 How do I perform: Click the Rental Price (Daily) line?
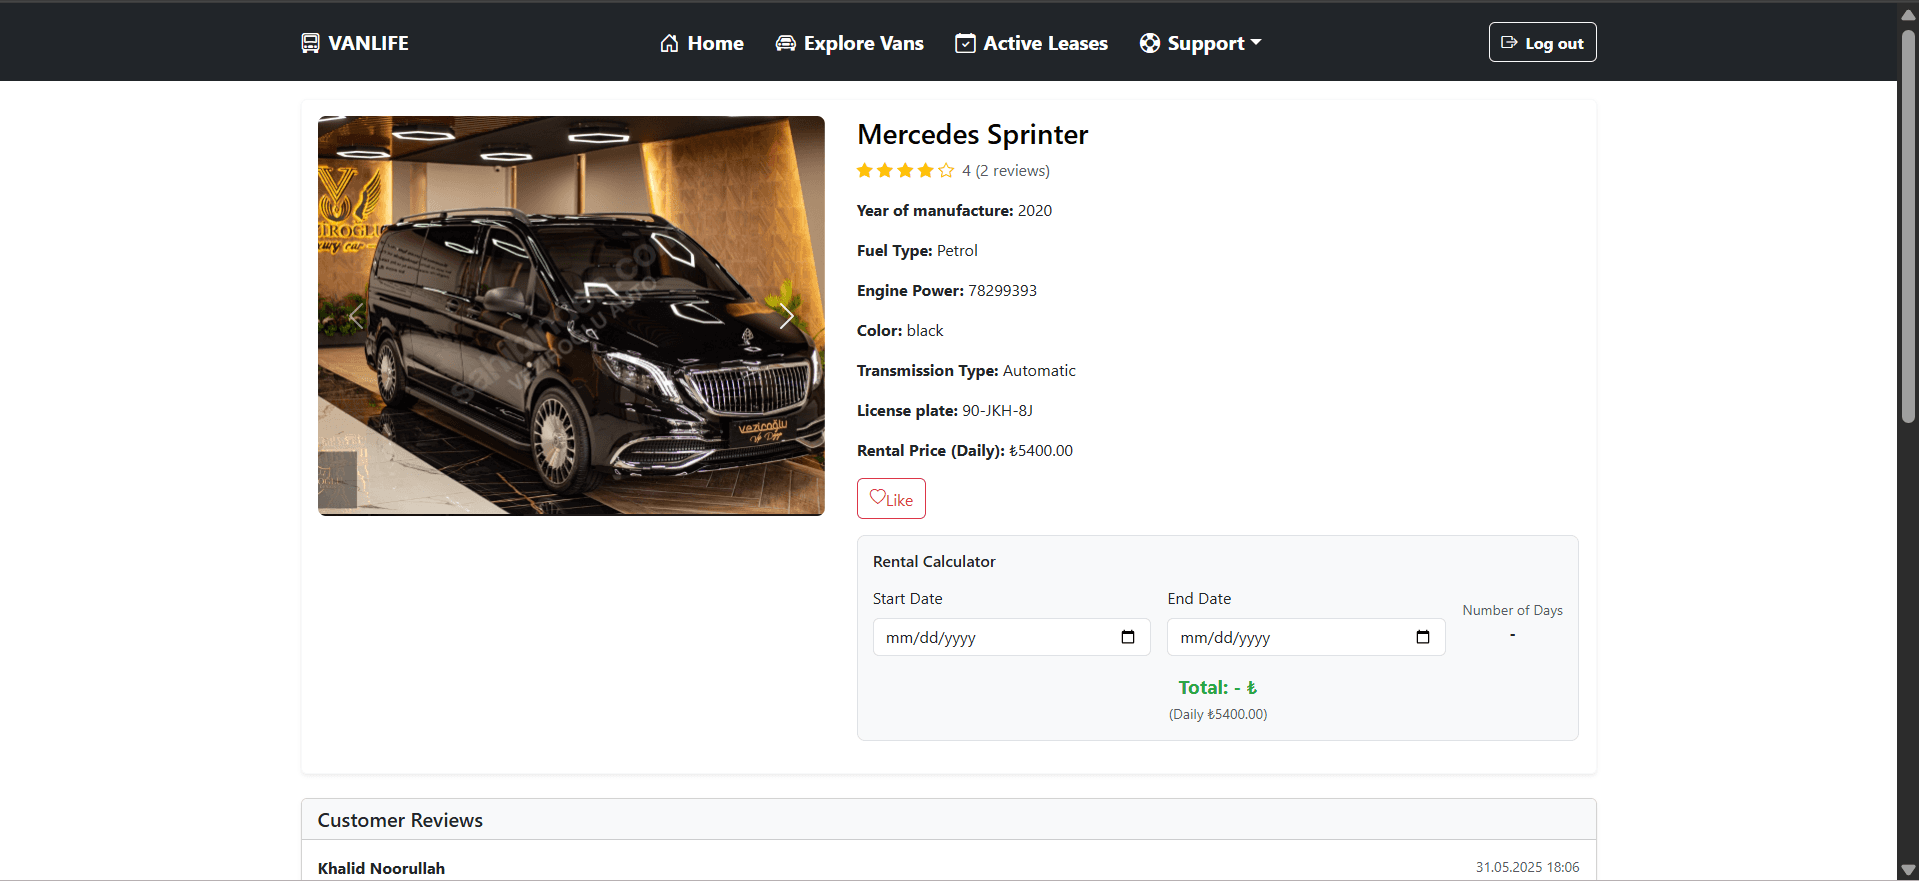click(965, 451)
